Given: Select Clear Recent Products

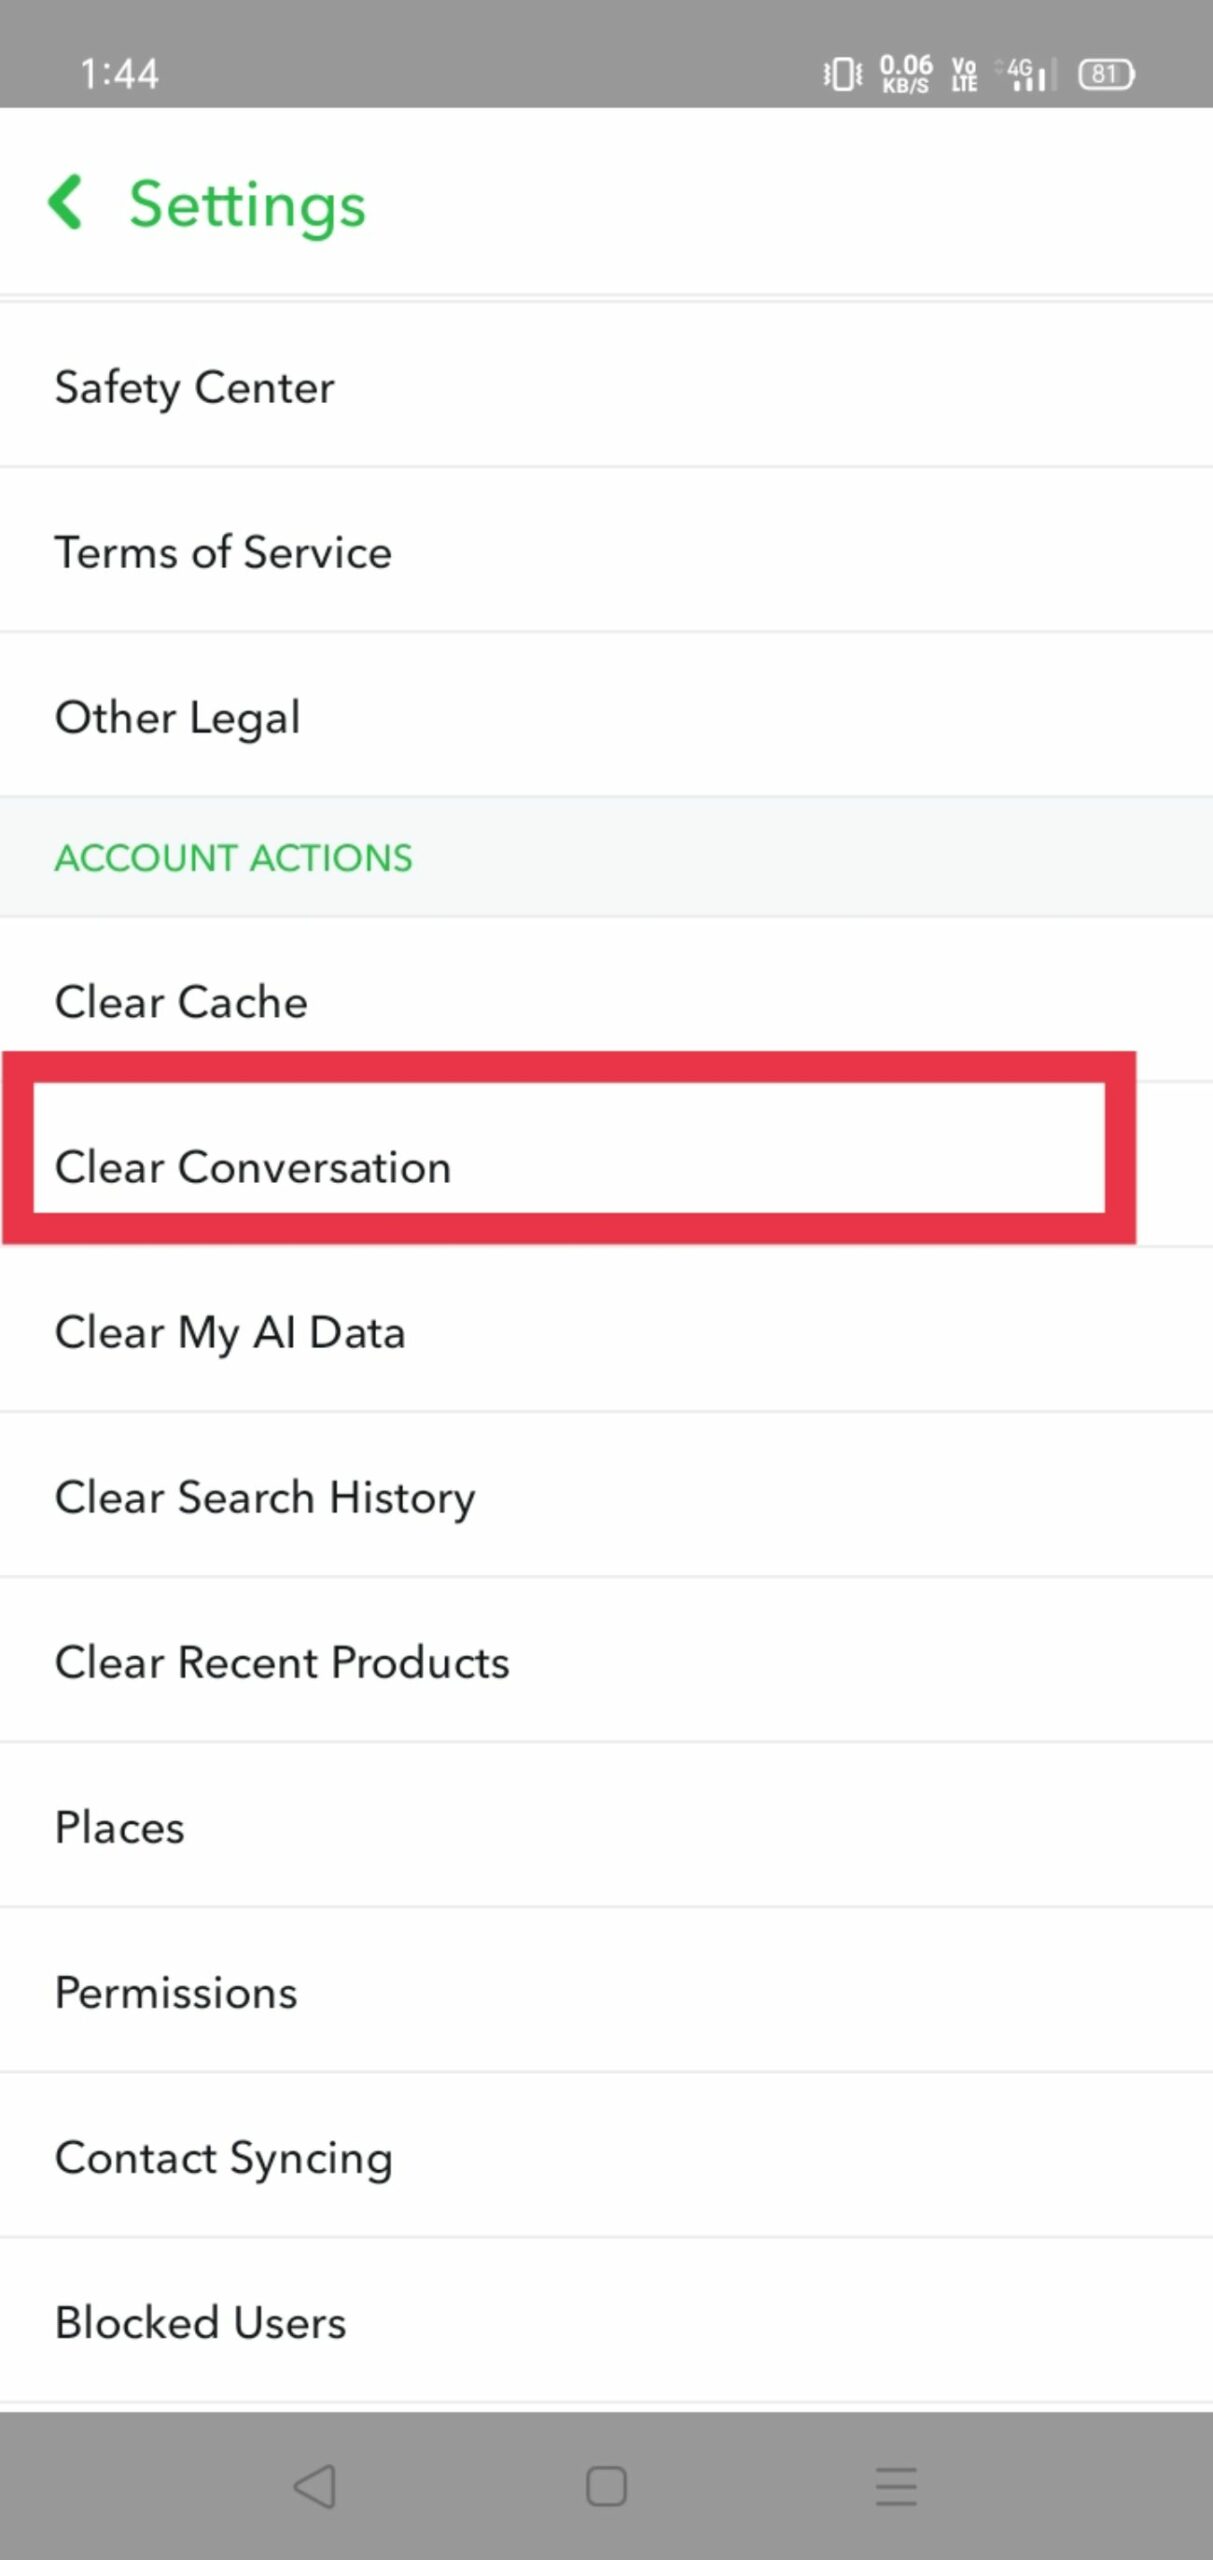Looking at the screenshot, I should tap(283, 1662).
